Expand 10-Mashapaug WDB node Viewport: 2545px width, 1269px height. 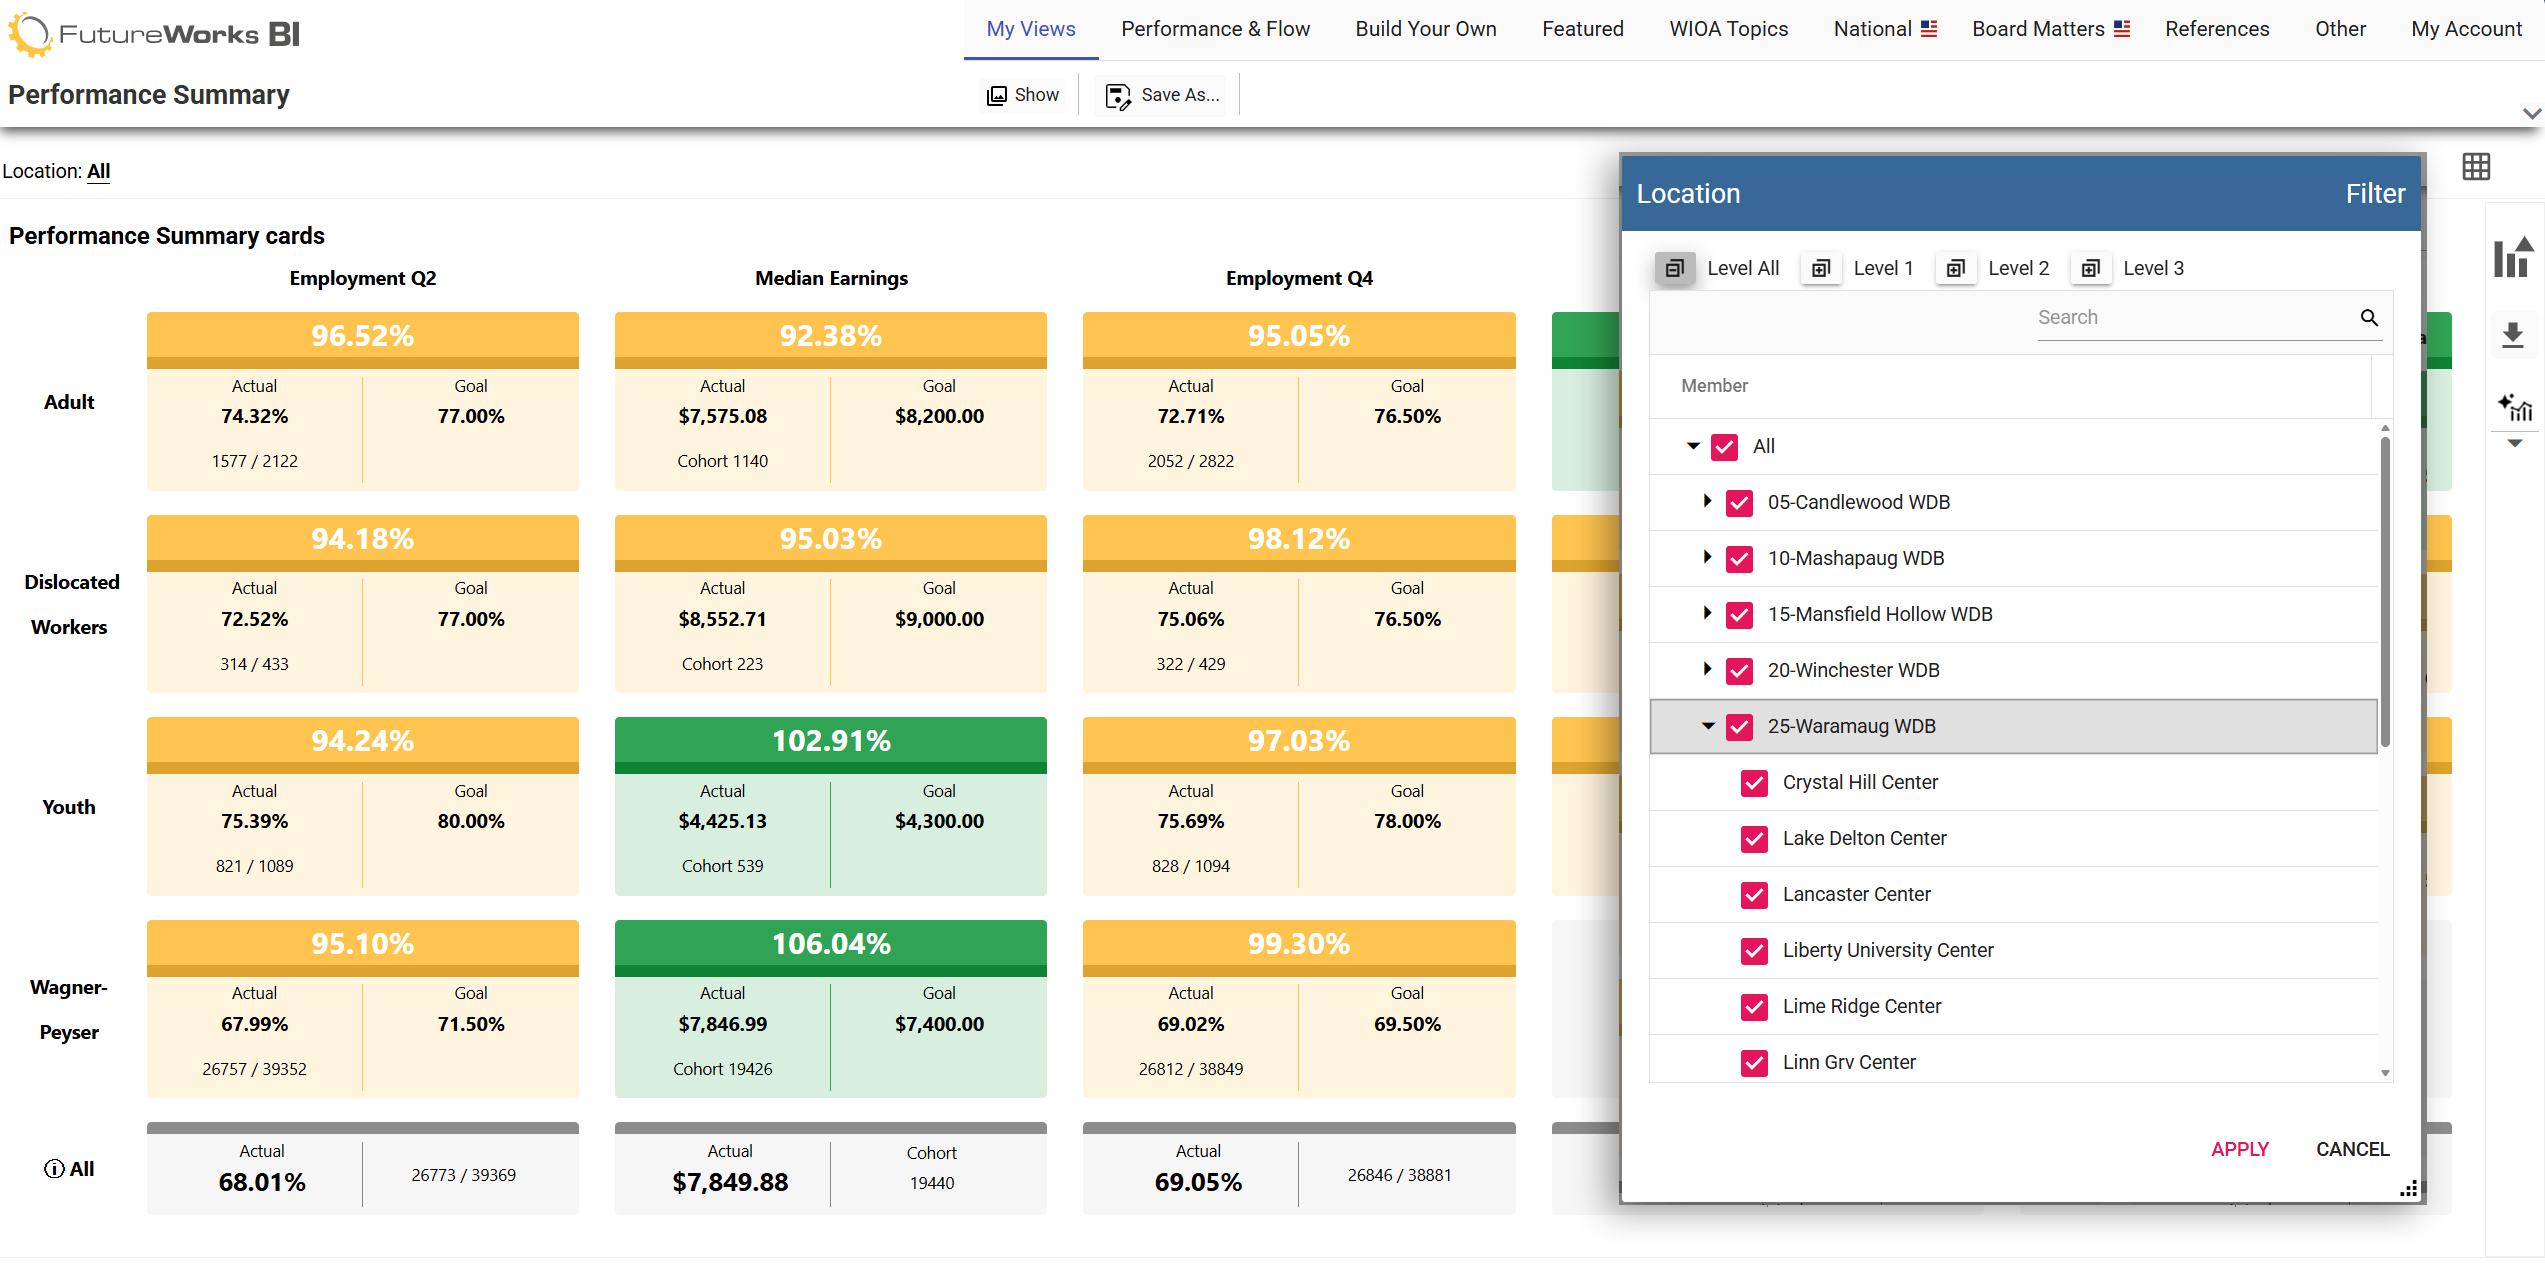click(x=1707, y=557)
